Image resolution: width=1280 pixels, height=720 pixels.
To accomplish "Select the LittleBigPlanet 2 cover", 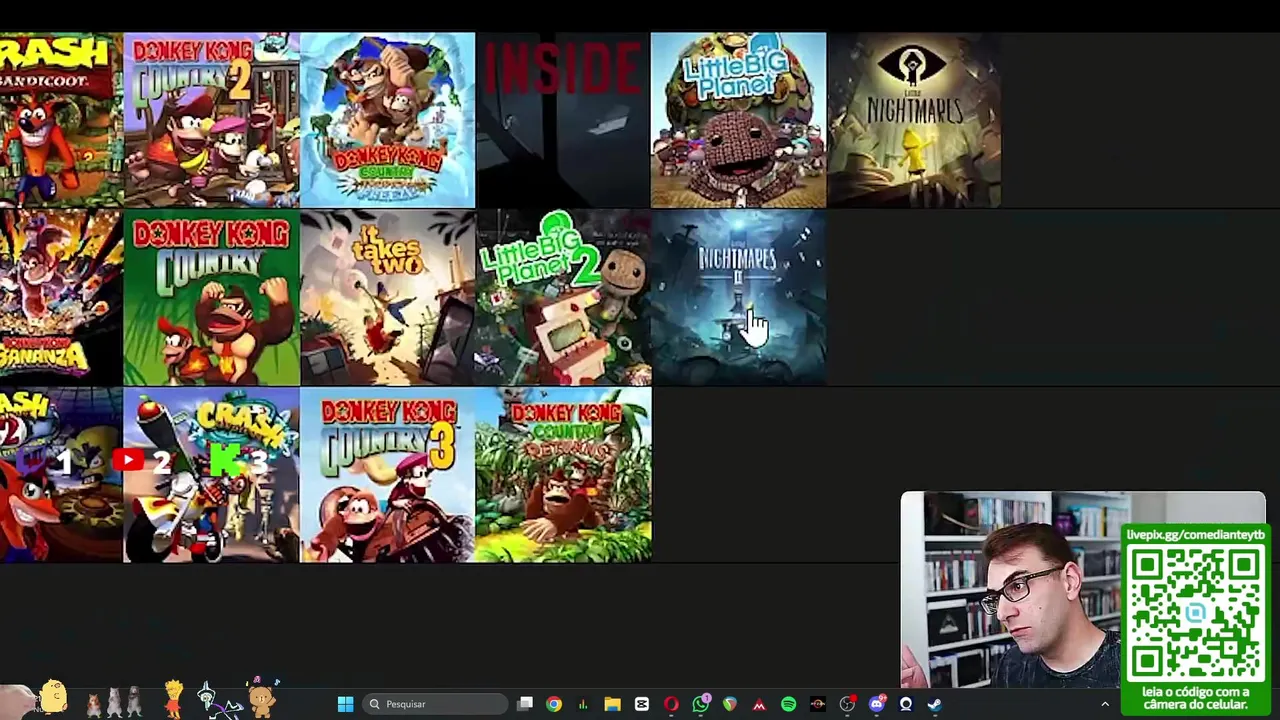I will [x=563, y=297].
